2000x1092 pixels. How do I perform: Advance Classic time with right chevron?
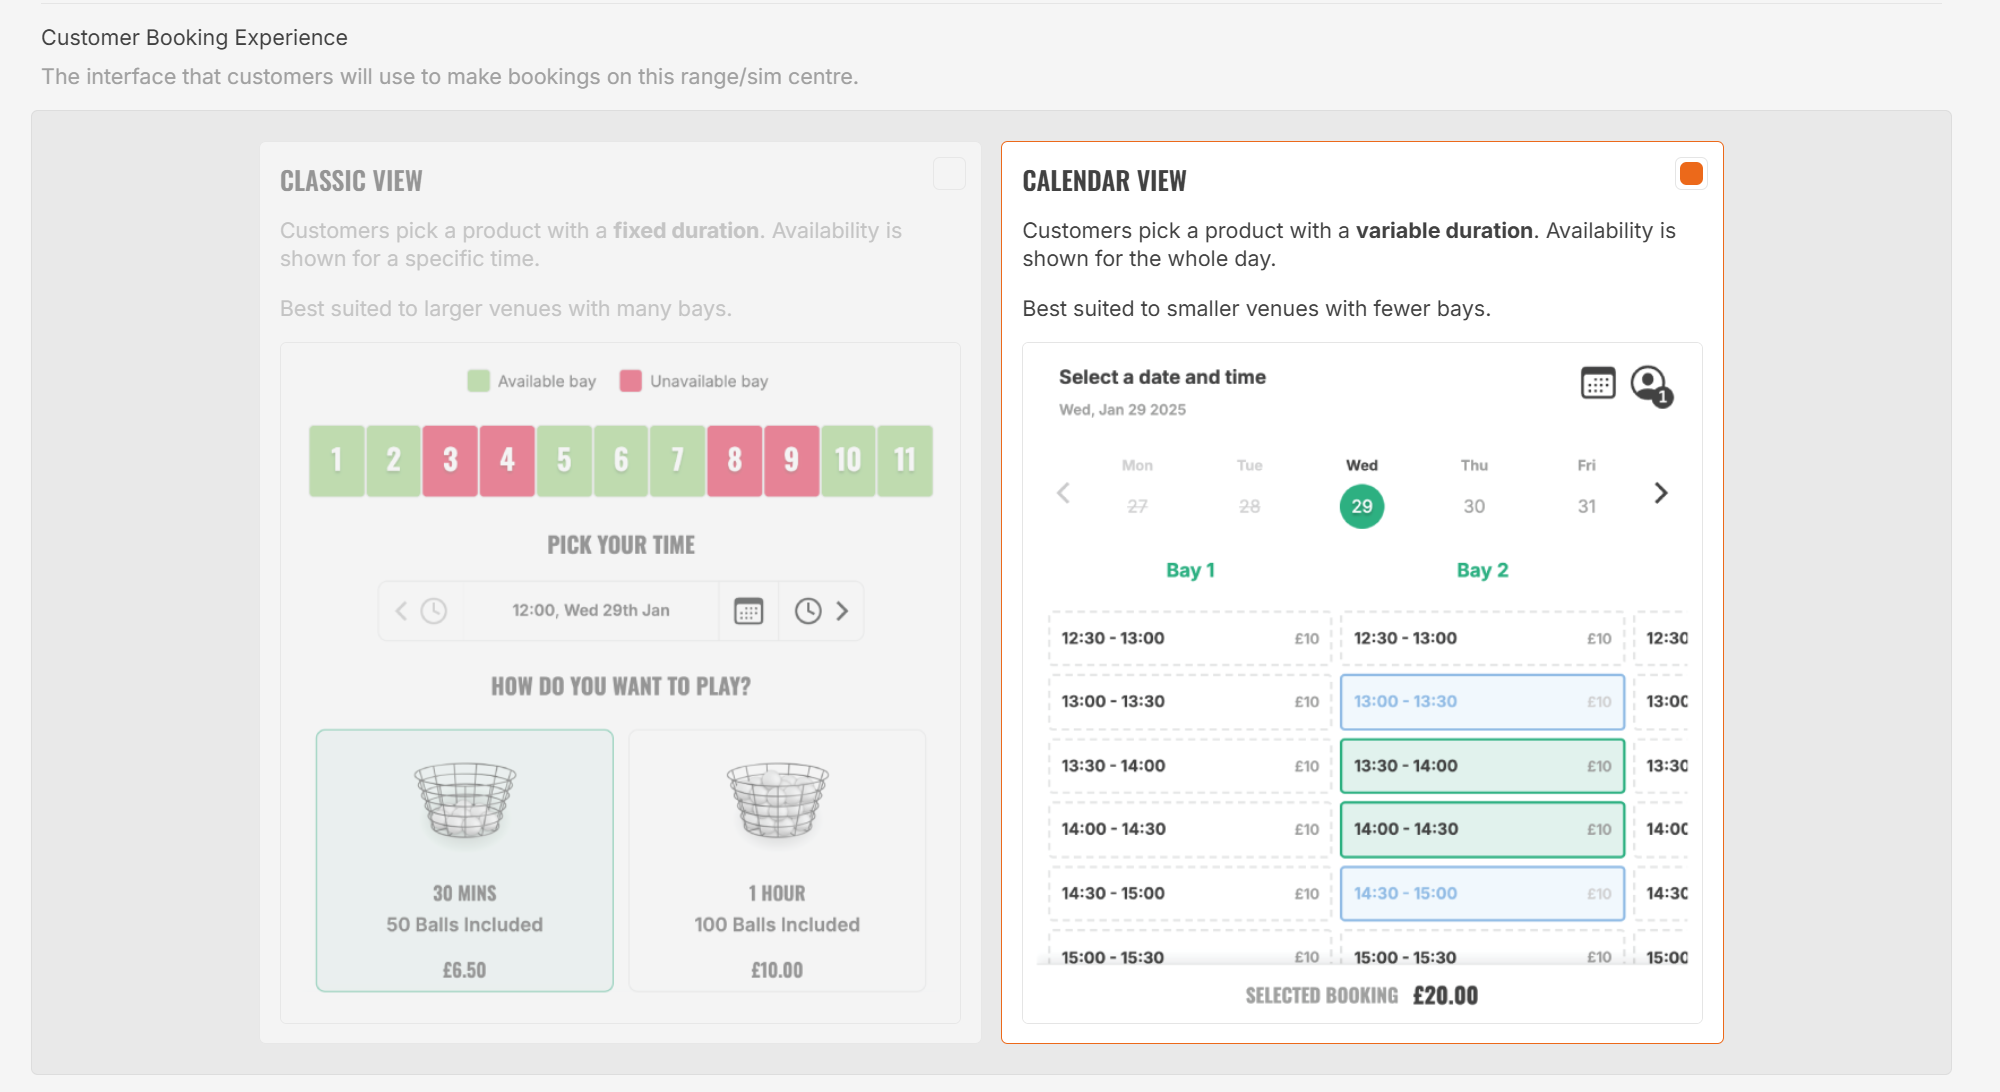click(842, 611)
